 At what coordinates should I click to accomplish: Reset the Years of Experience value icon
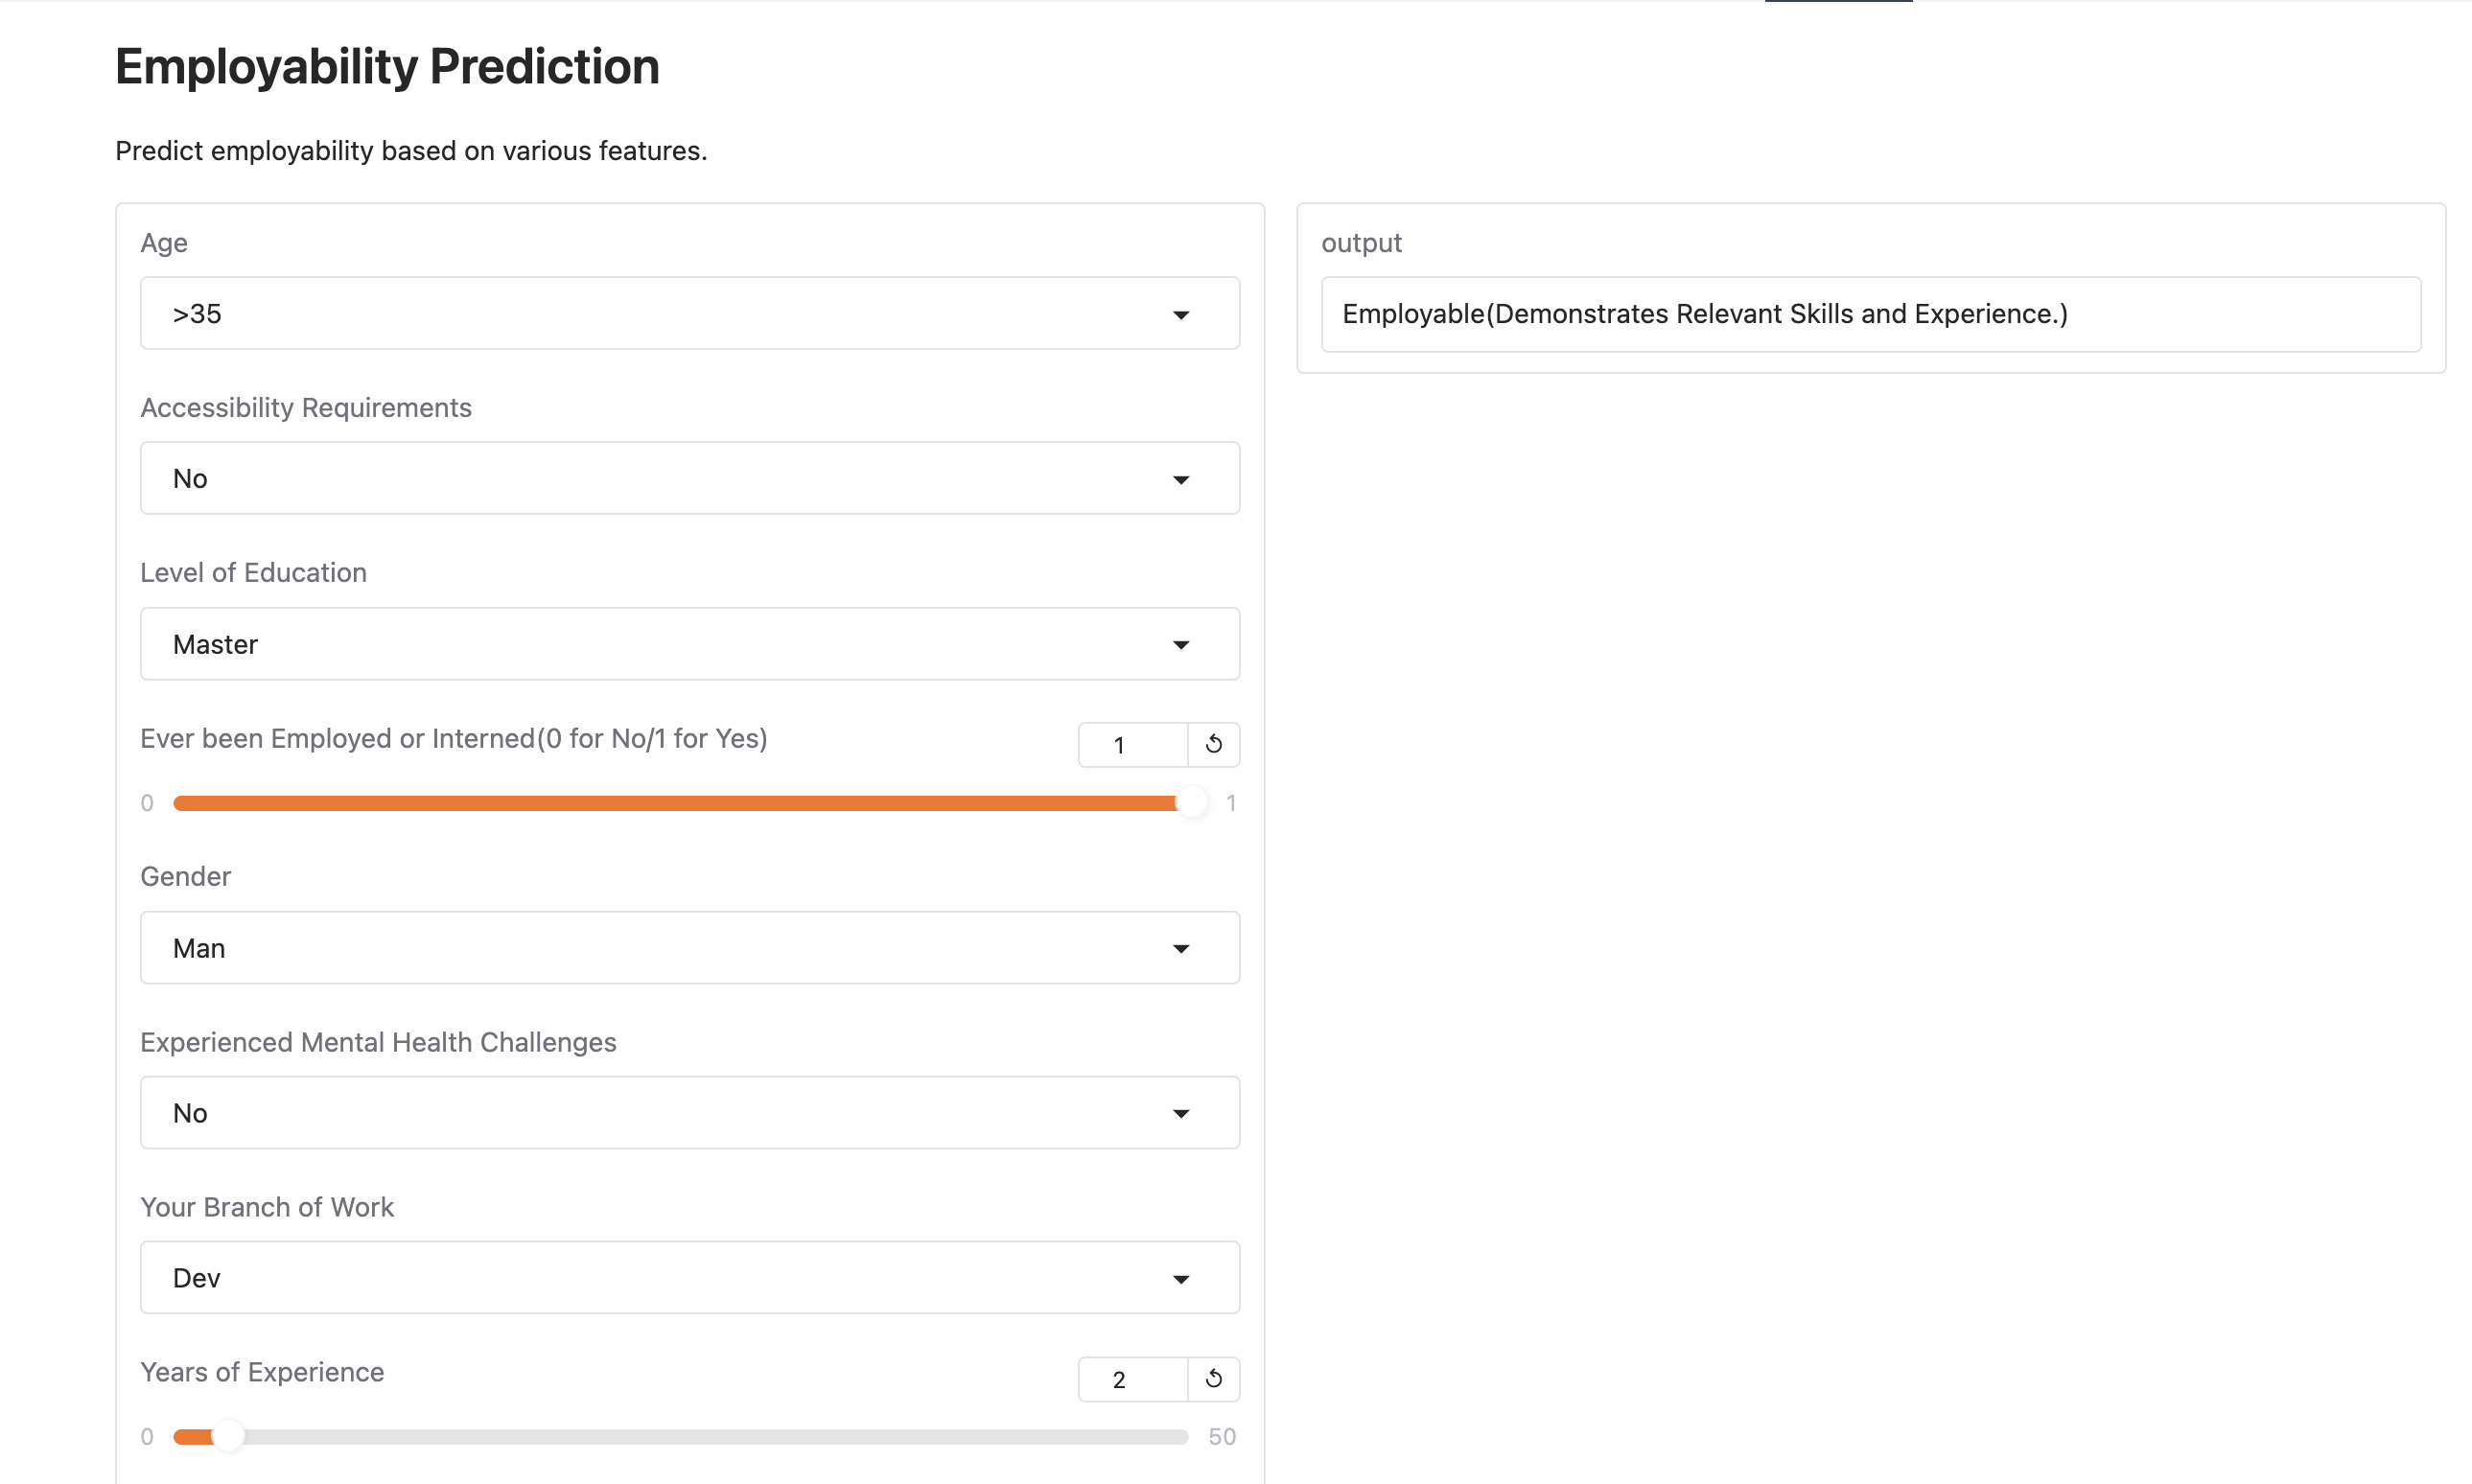point(1213,1379)
